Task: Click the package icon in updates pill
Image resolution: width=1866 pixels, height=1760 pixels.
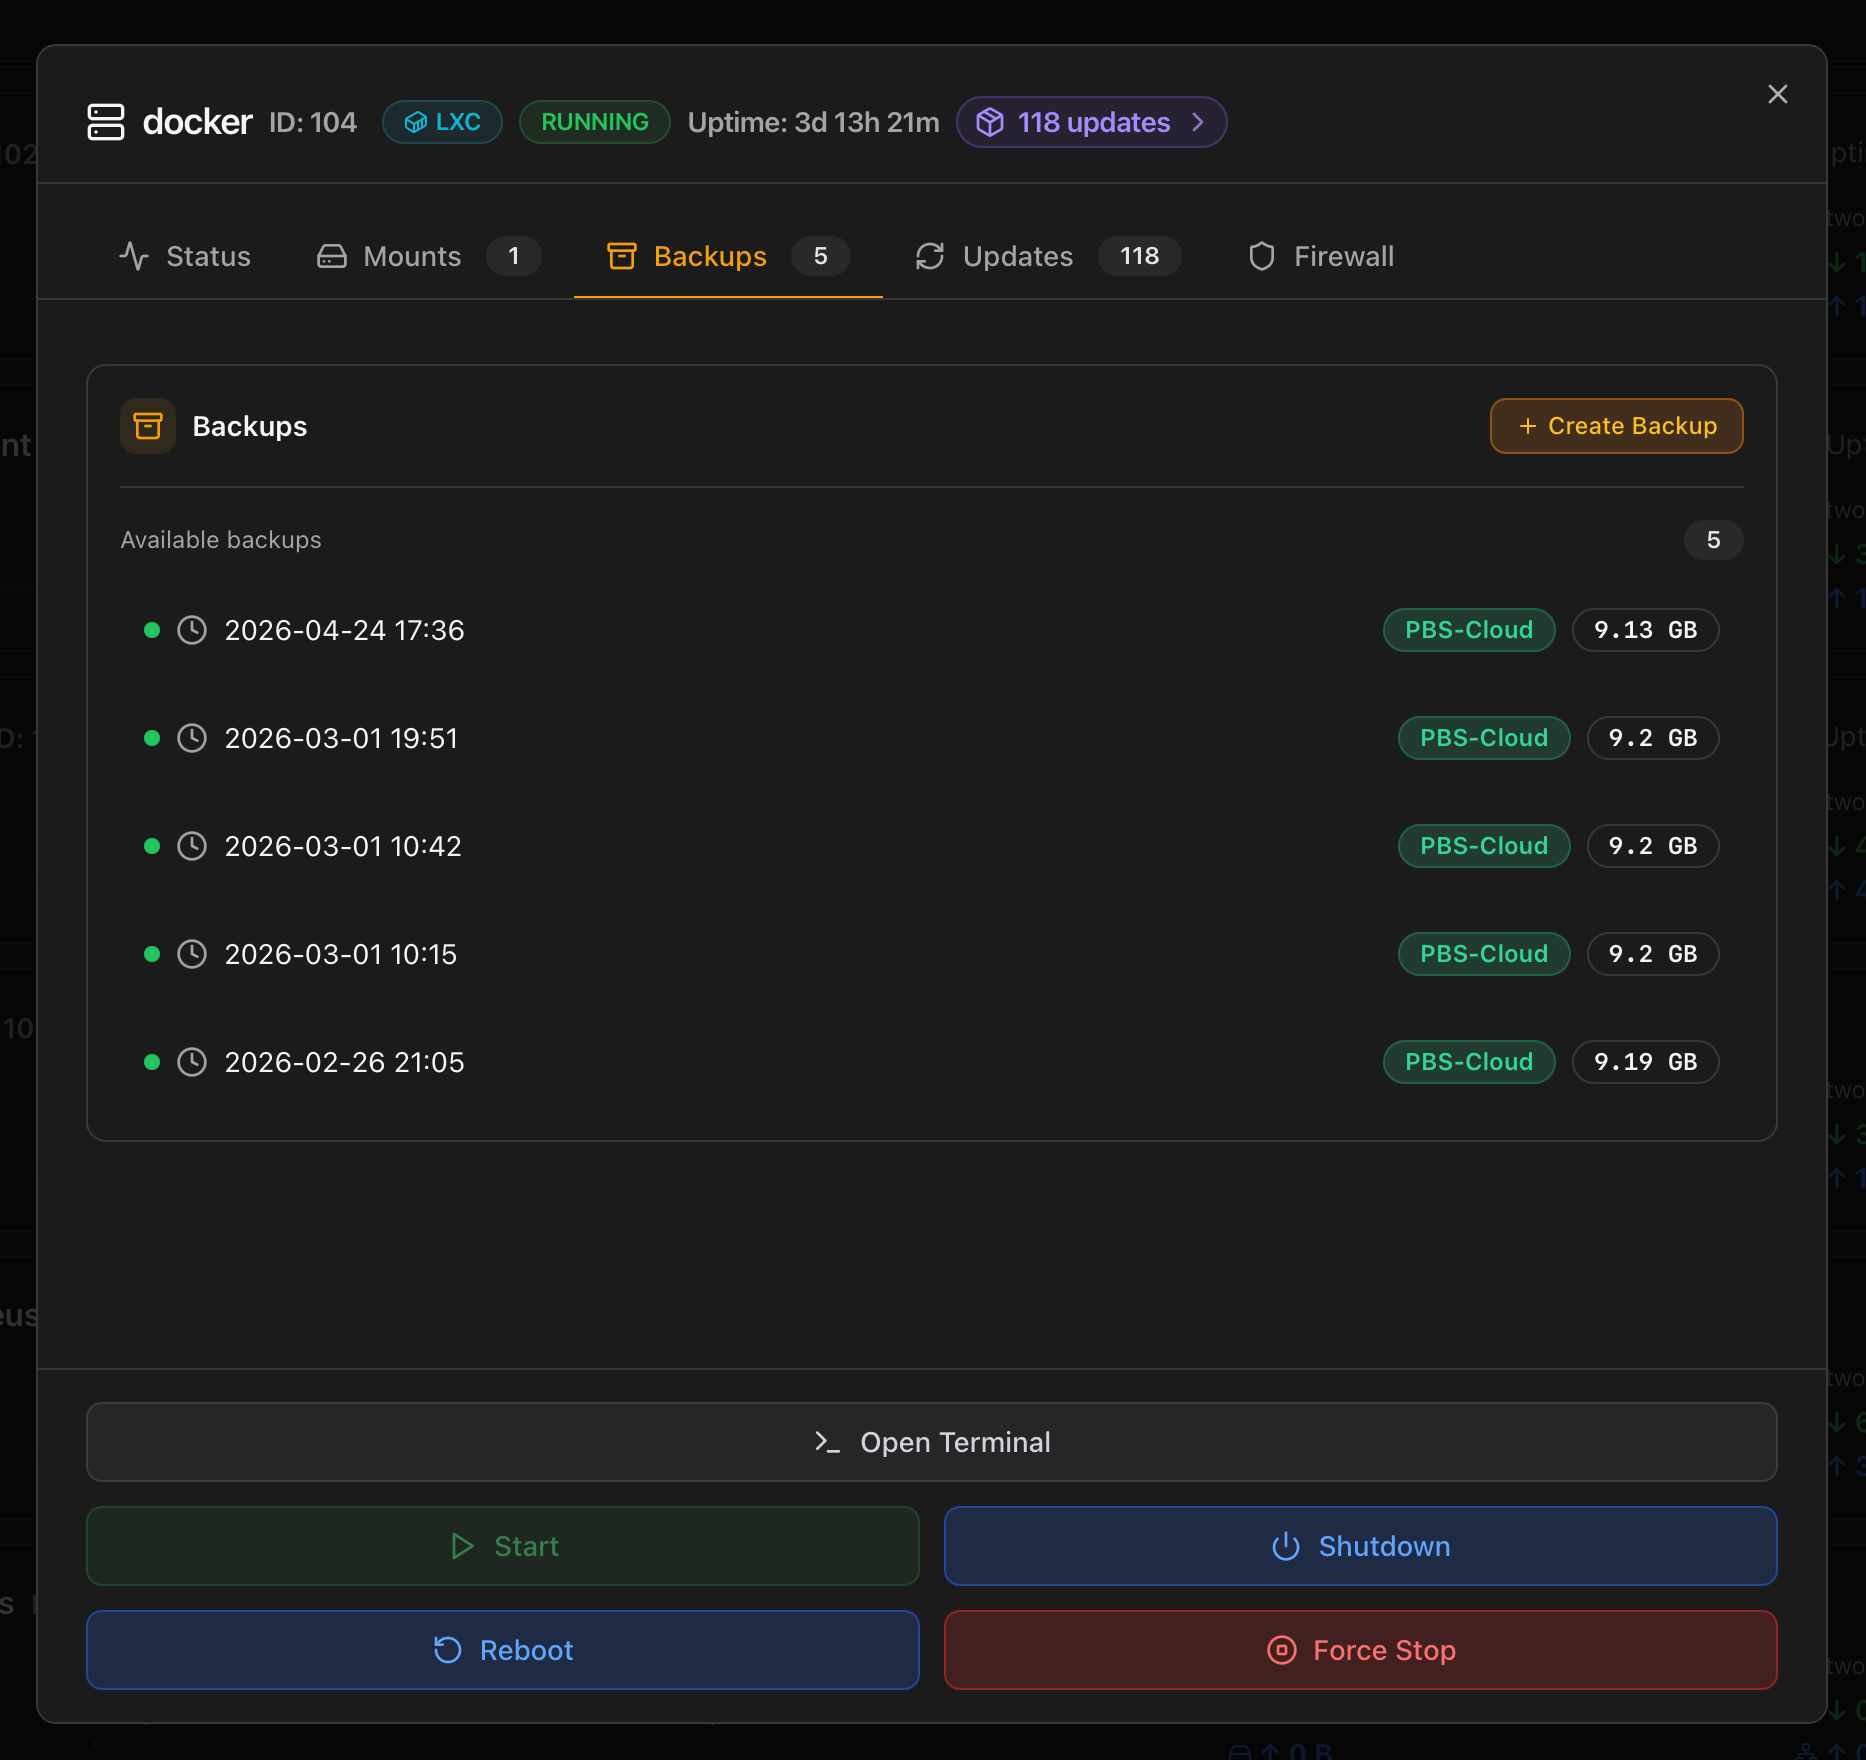Action: pos(990,122)
